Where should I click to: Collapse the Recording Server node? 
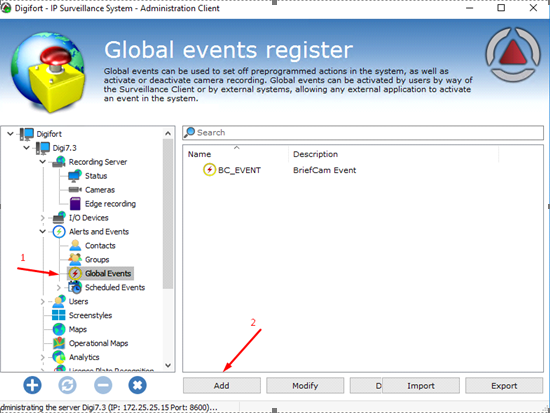click(x=43, y=162)
